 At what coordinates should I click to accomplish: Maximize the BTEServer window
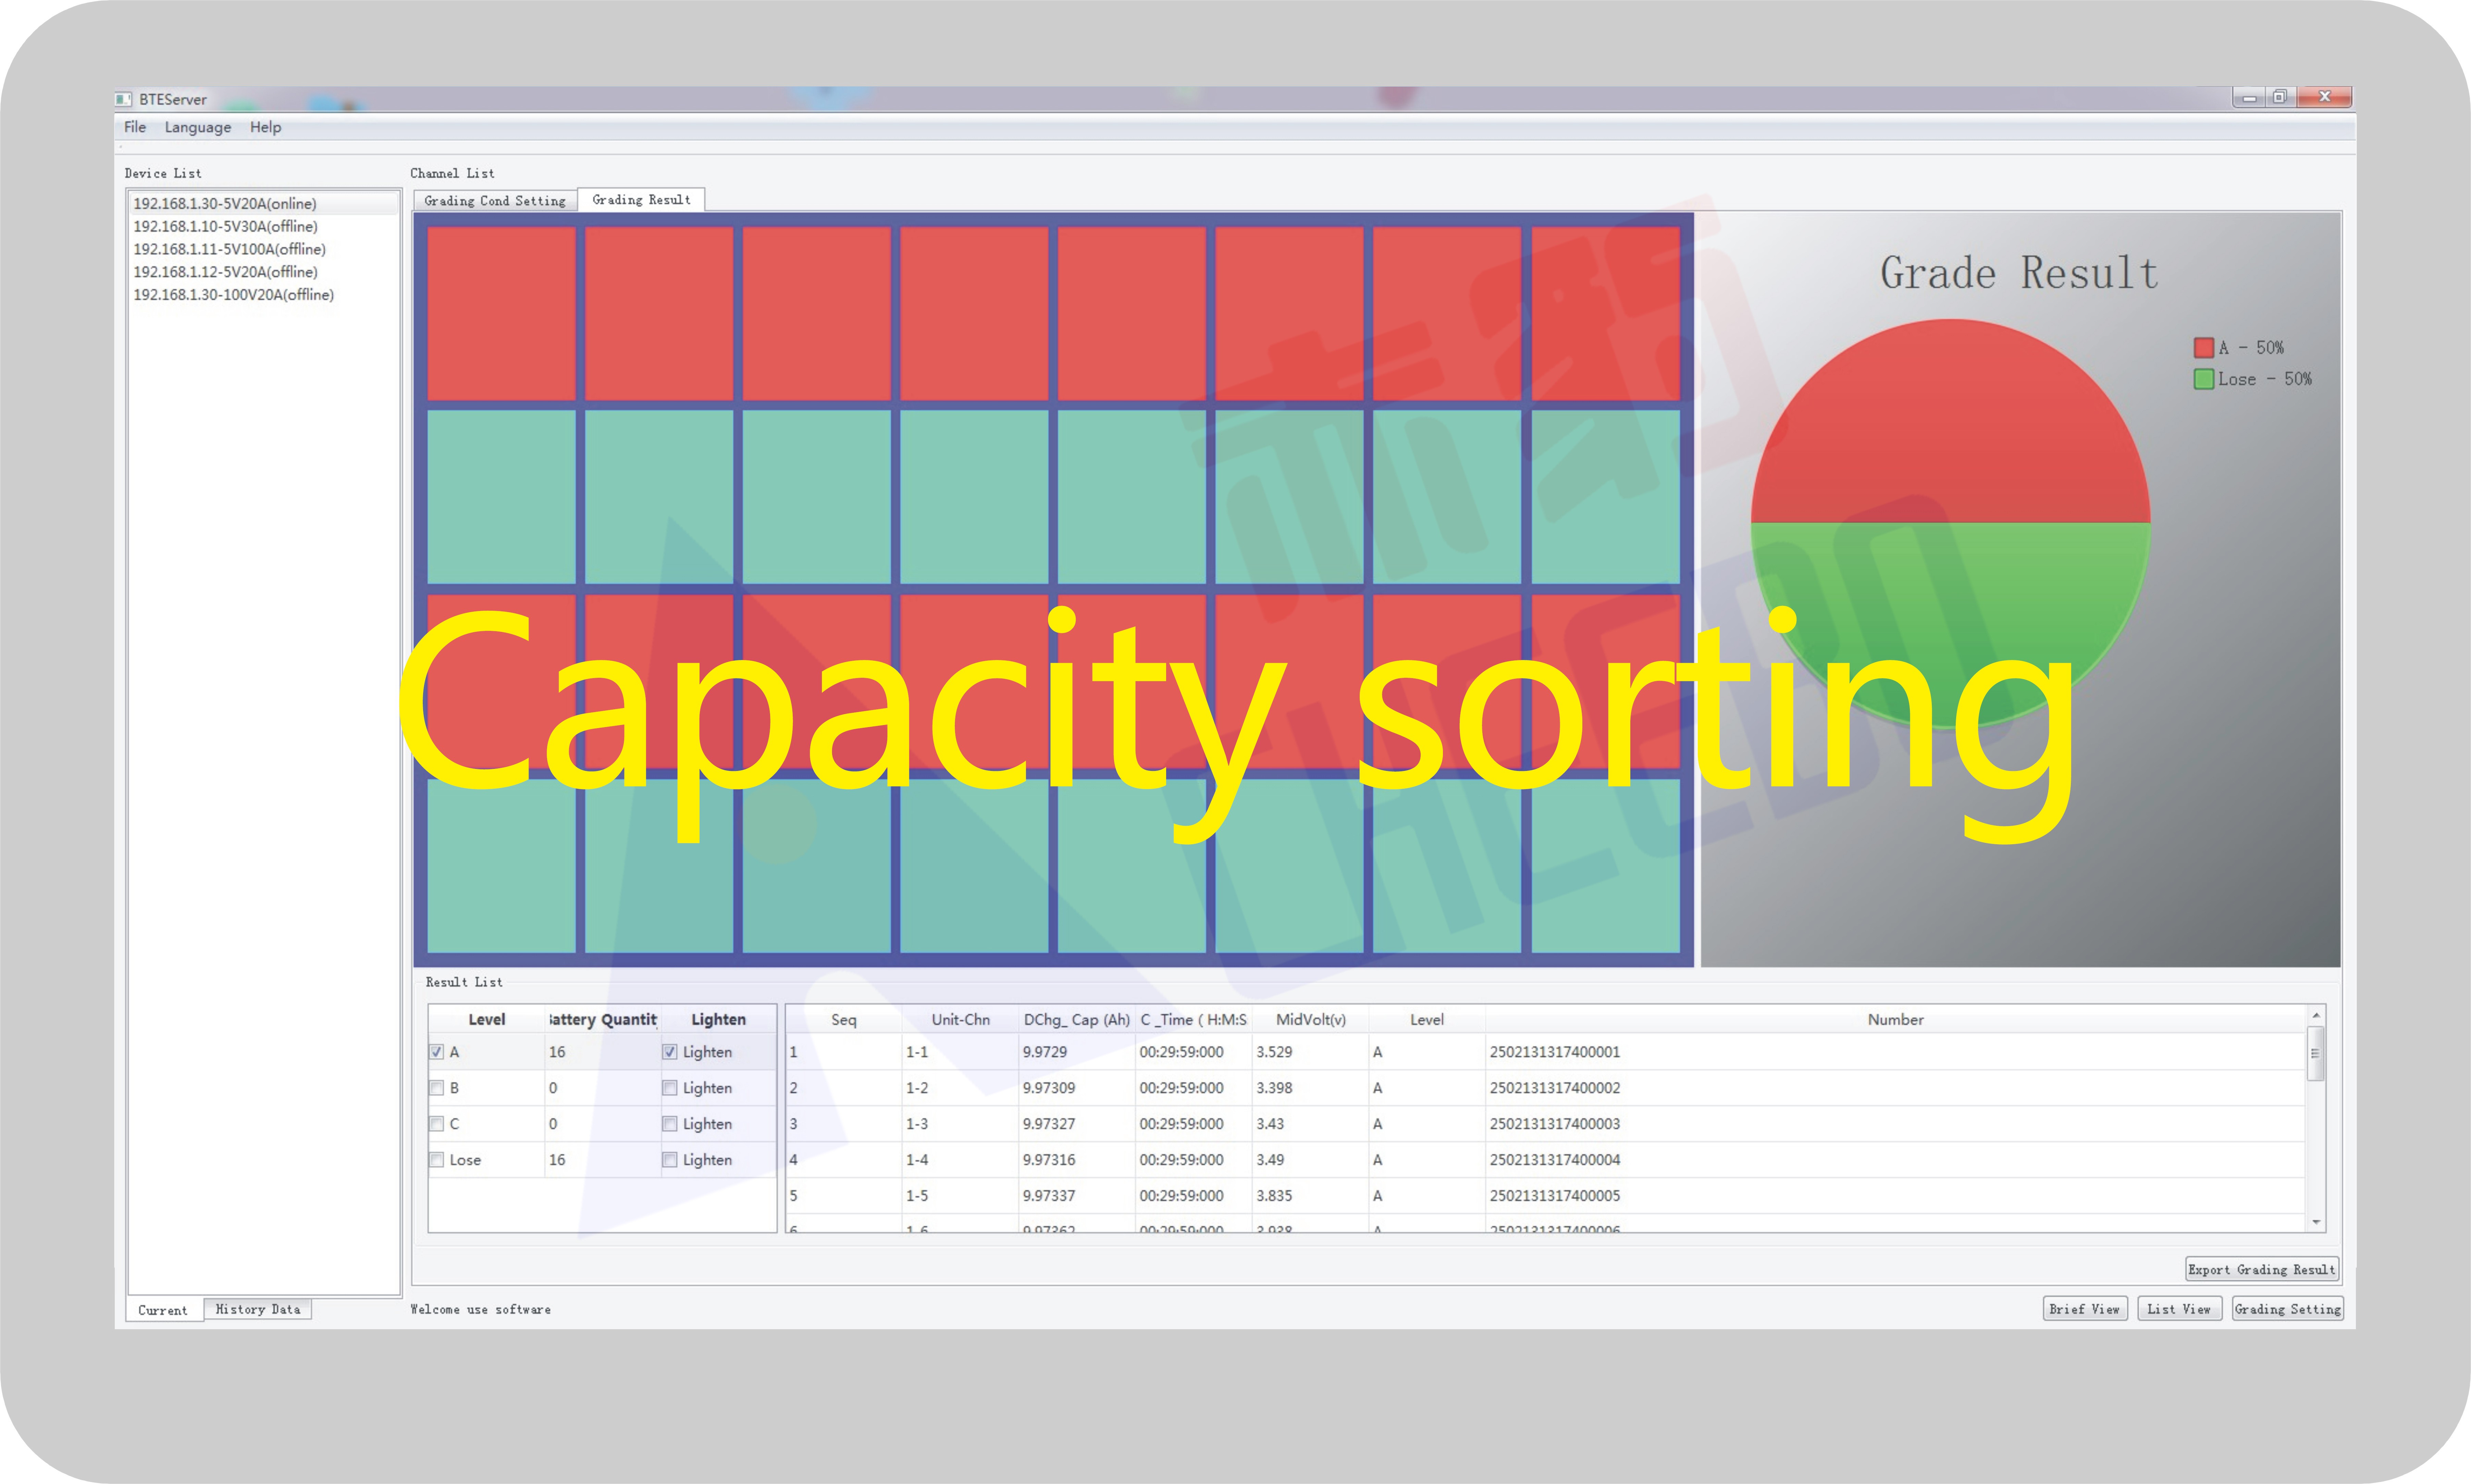tap(2280, 97)
